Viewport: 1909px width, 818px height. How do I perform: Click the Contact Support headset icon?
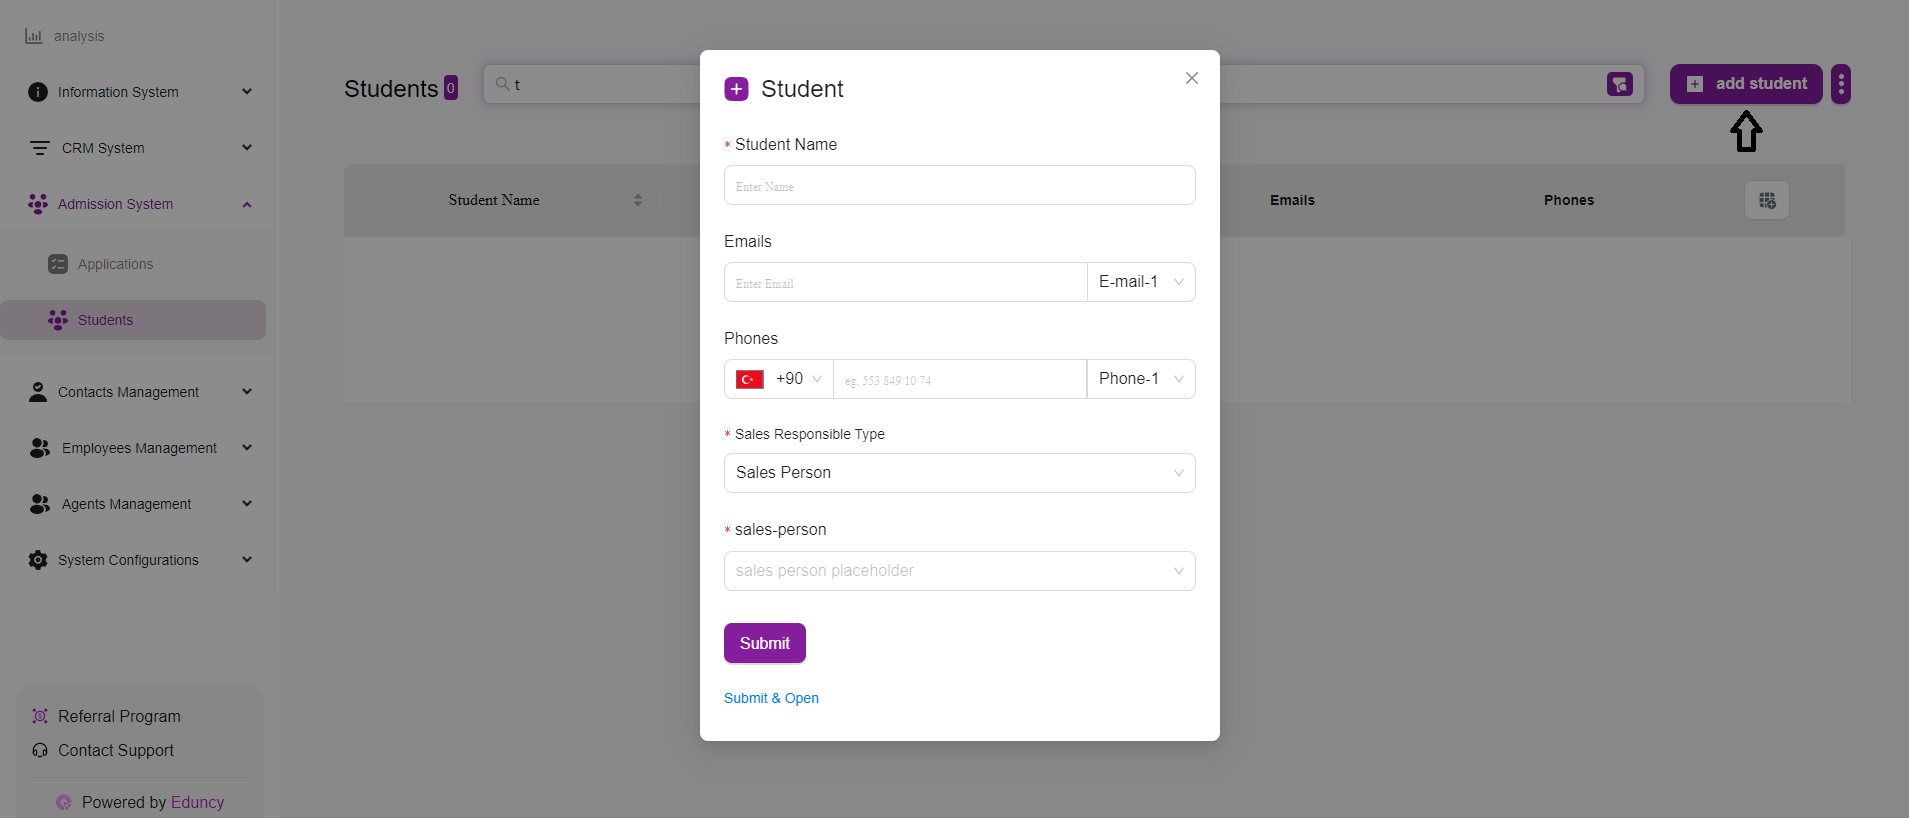click(40, 750)
